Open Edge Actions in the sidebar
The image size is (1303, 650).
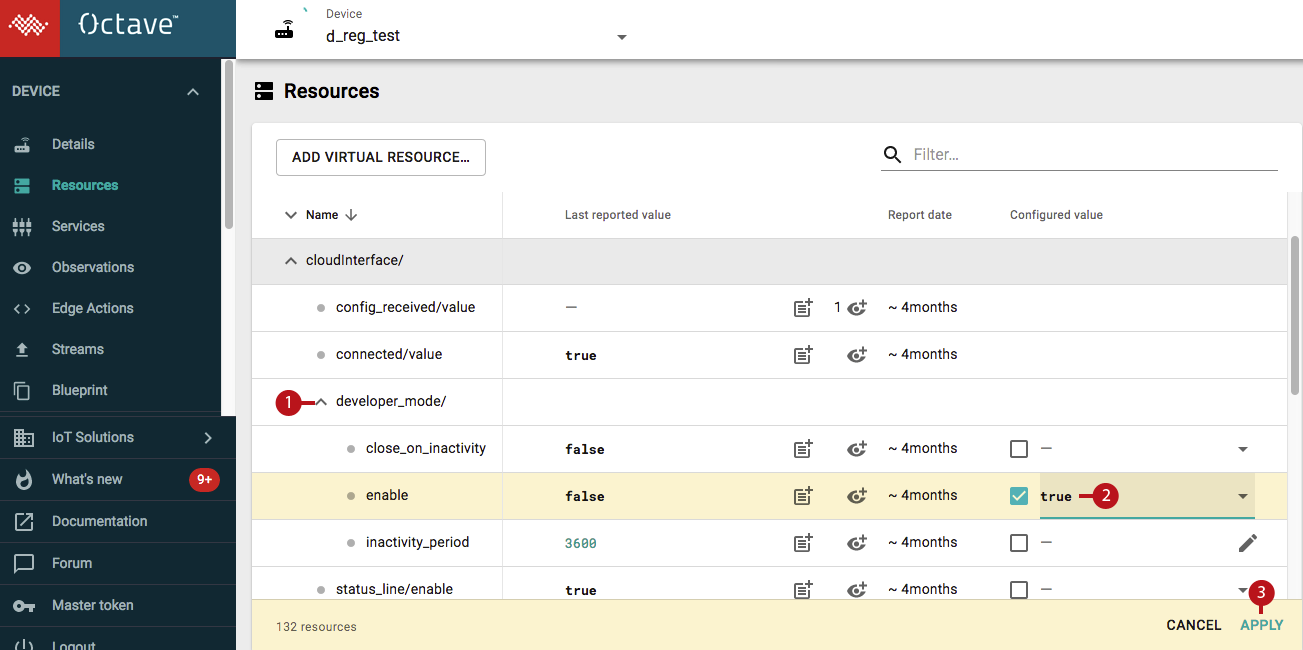click(93, 308)
